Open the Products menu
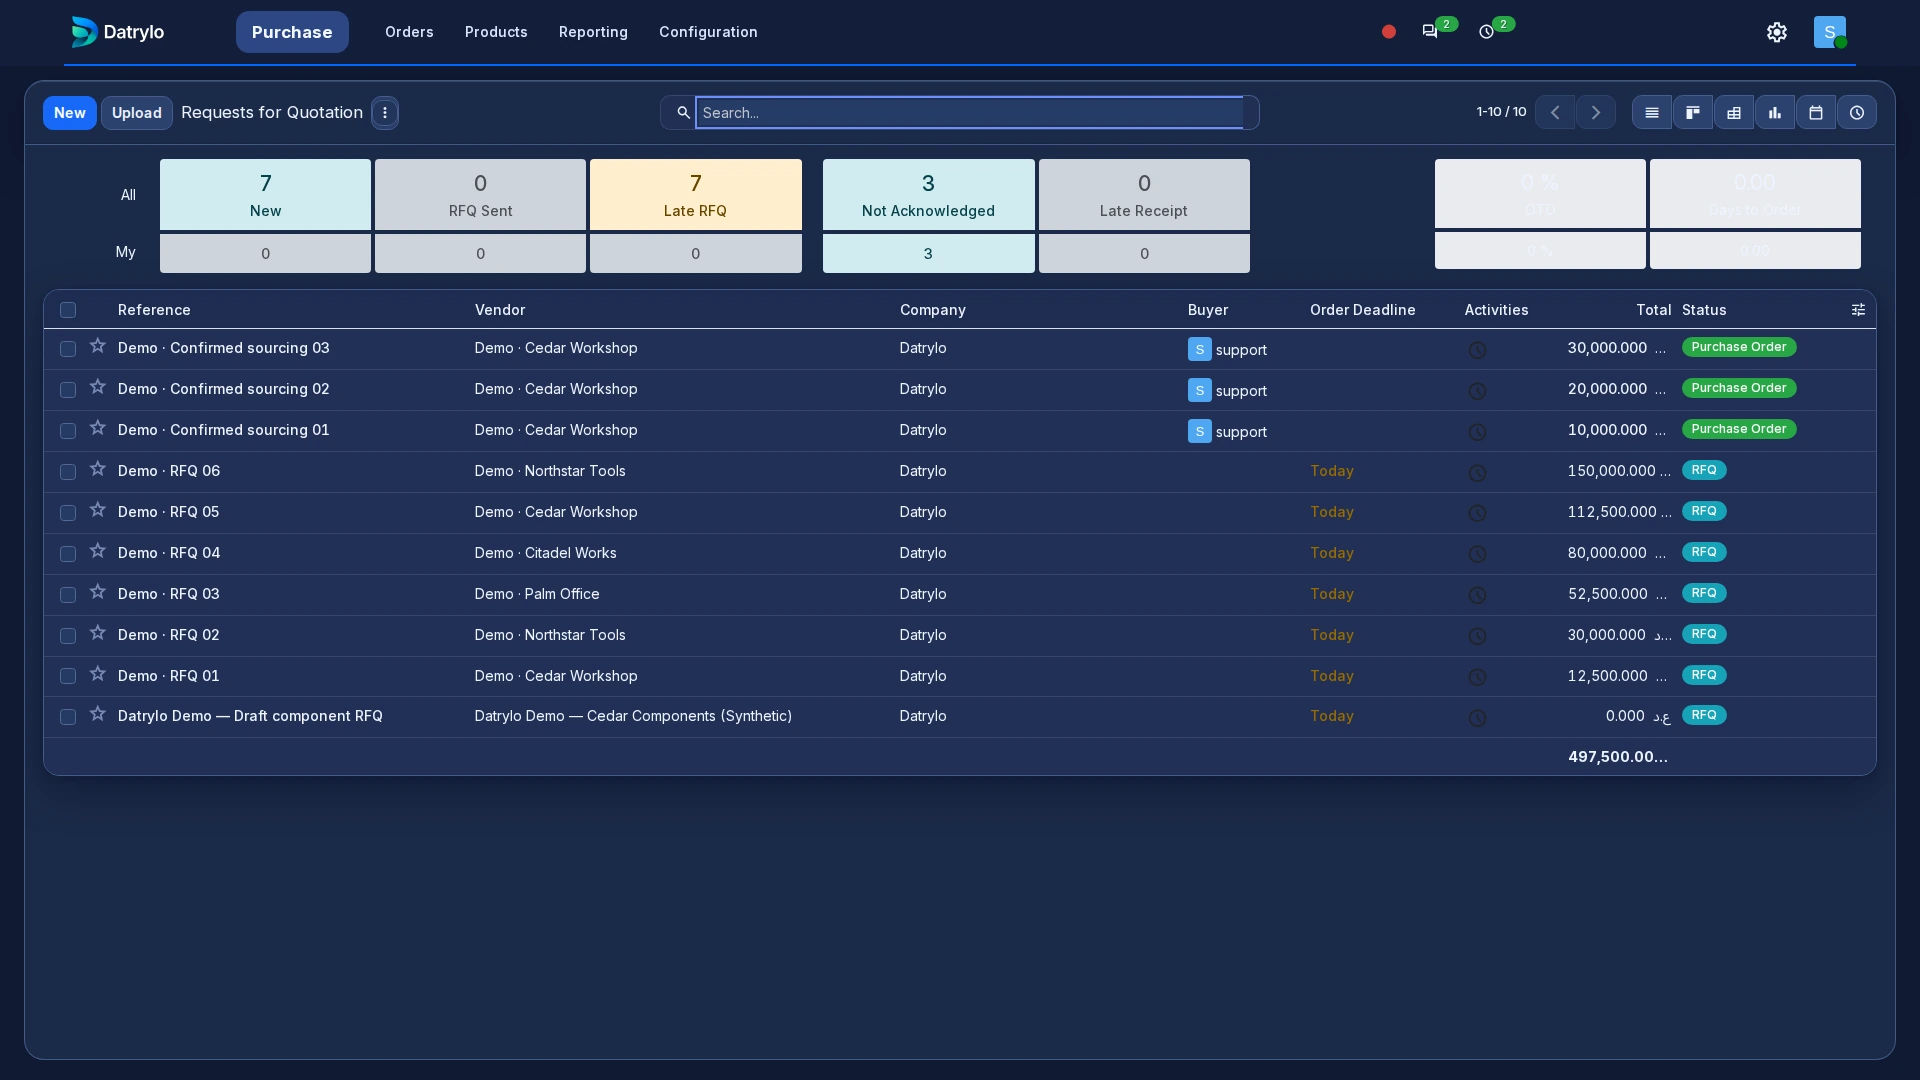1920x1080 pixels. click(x=496, y=32)
